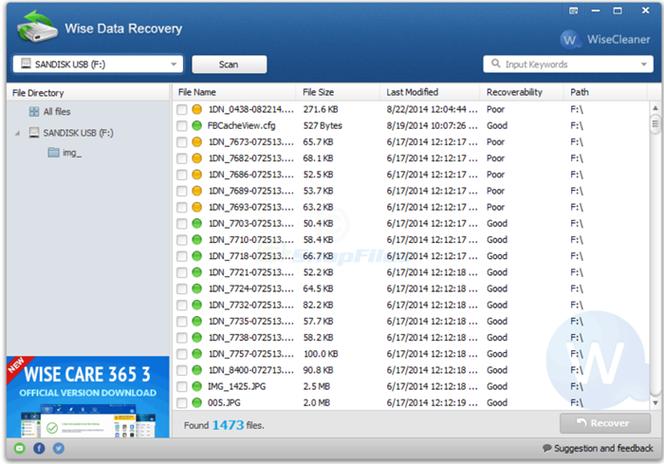The height and width of the screenshot is (464, 664).
Task: Open the menu icon beside minimize button
Action: coord(573,11)
